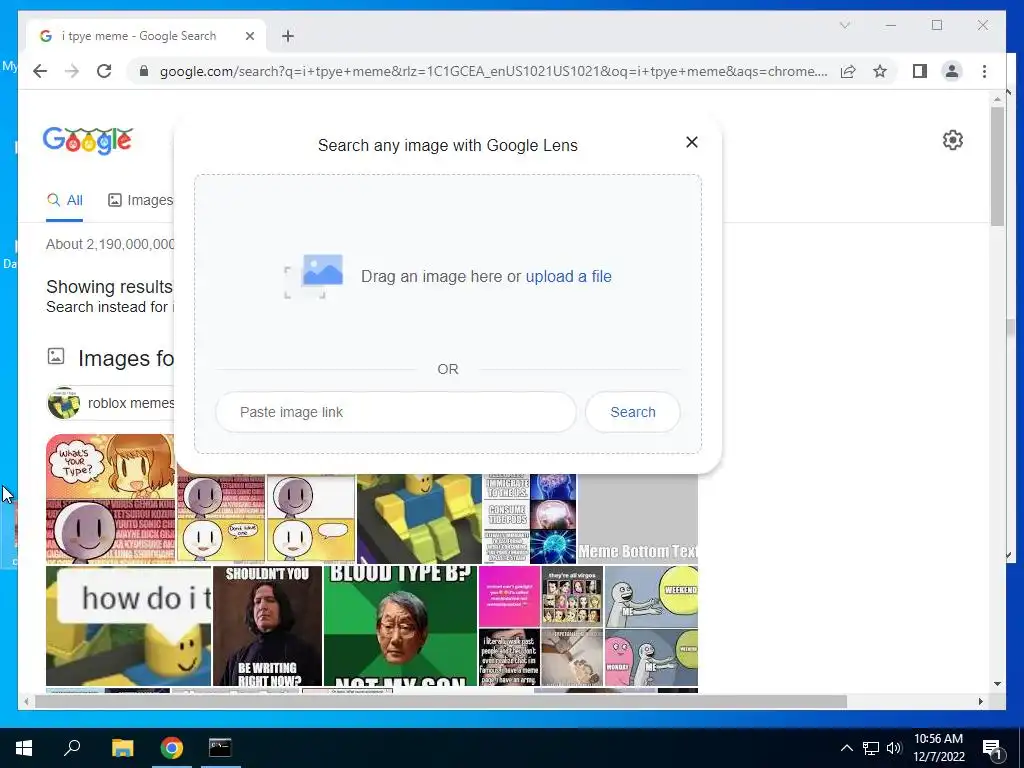Image resolution: width=1024 pixels, height=768 pixels.
Task: Reload the page with the refresh icon
Action: [104, 71]
